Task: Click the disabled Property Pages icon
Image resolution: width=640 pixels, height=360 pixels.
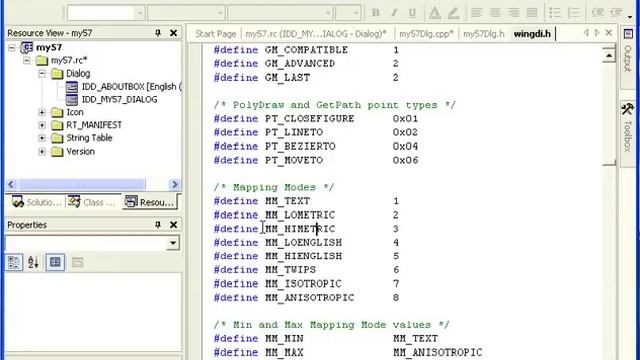Action: coord(77,262)
